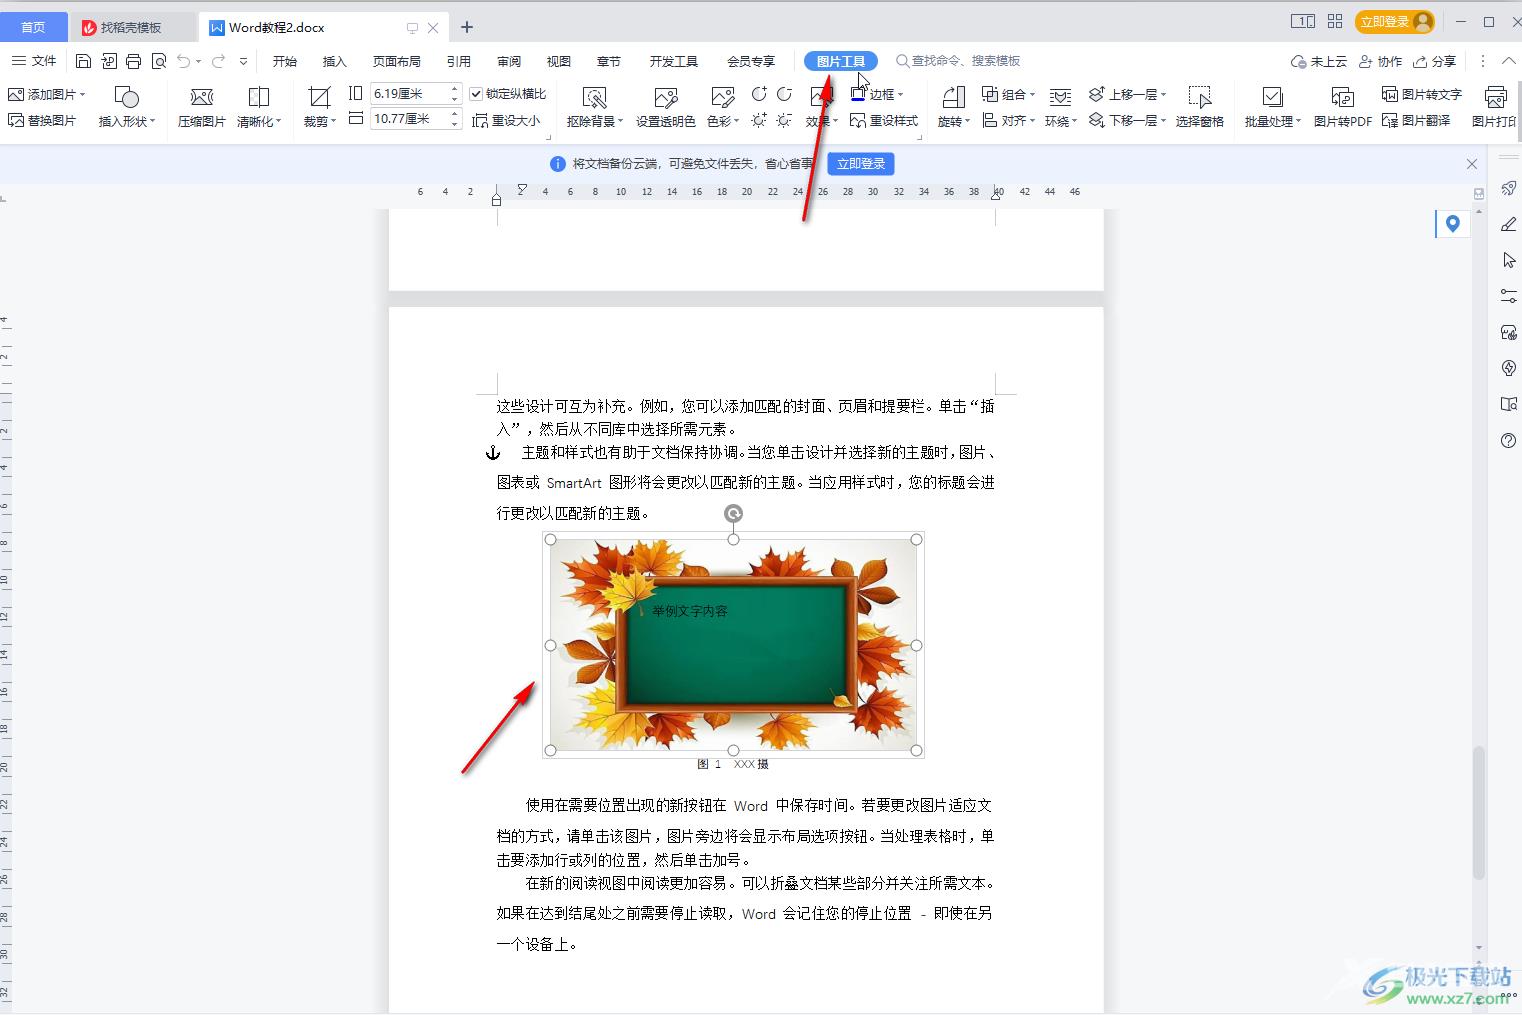Click Reset Style (重设样式)
This screenshot has height=1015, width=1522.
click(884, 120)
